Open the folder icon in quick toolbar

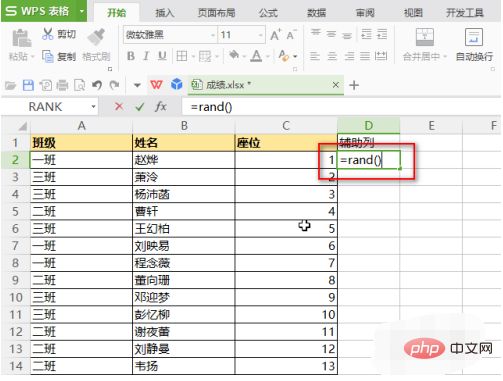click(10, 85)
